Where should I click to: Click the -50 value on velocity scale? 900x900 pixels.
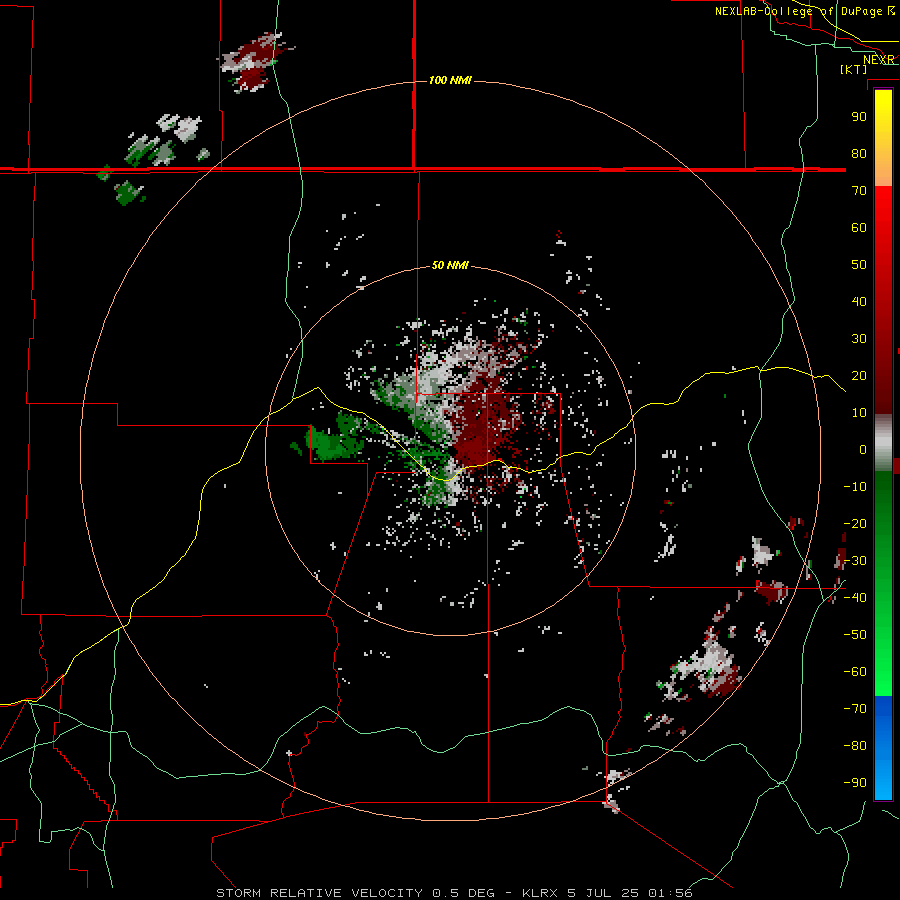pos(855,635)
